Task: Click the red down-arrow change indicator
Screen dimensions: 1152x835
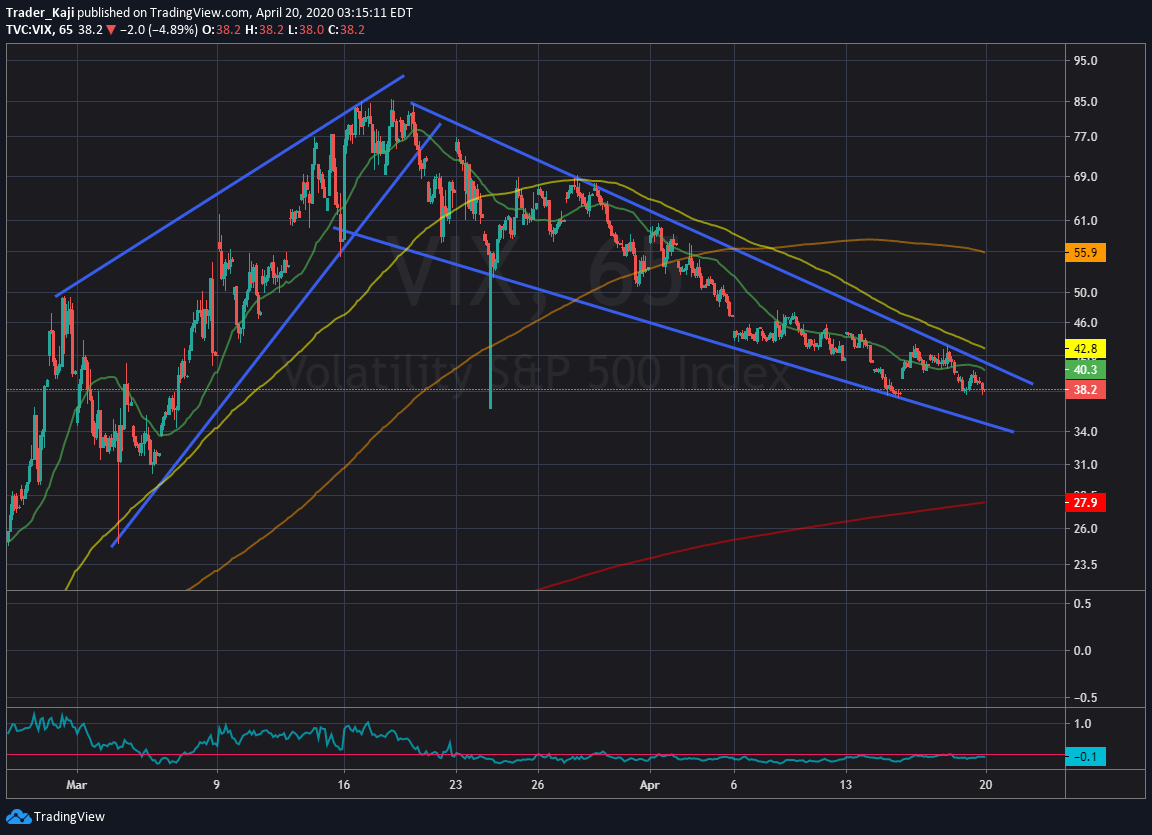Action: click(x=109, y=30)
